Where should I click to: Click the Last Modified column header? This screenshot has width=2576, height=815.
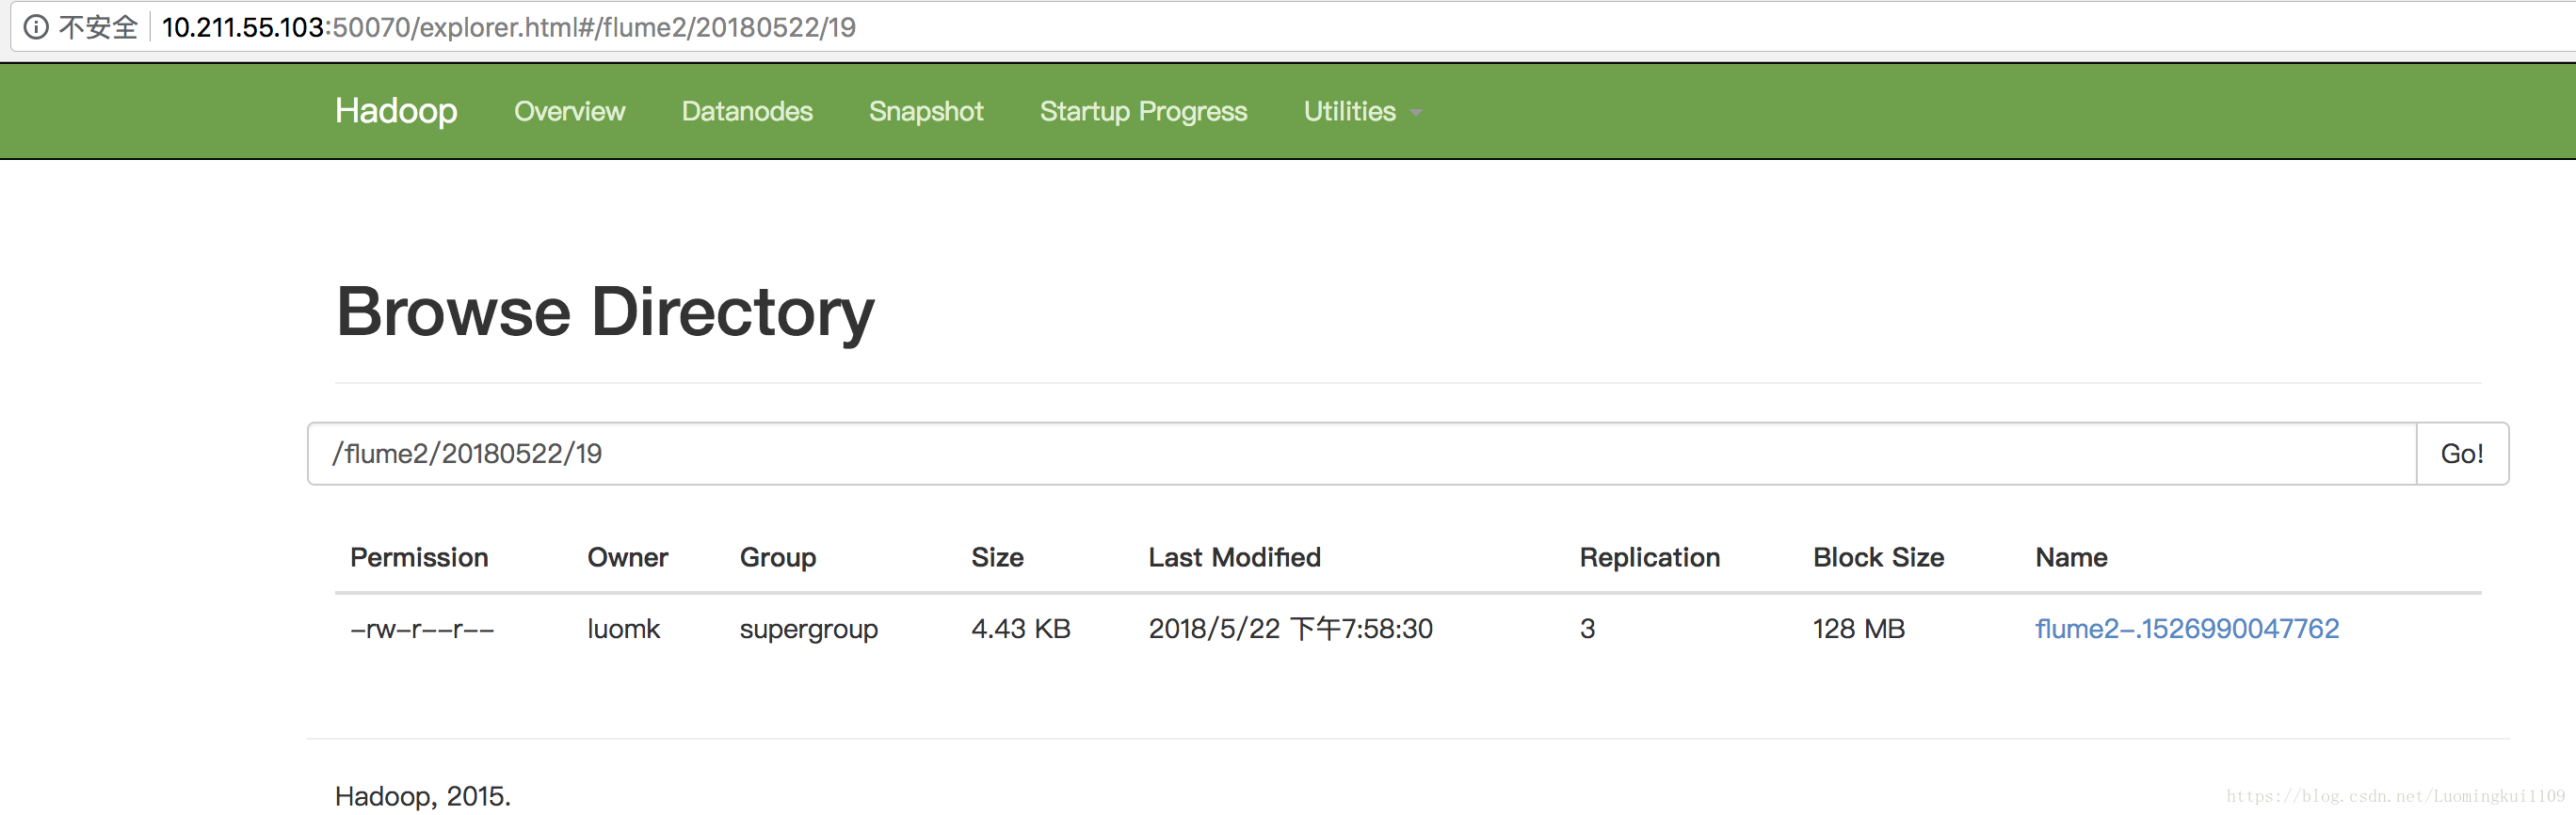[x=1234, y=558]
